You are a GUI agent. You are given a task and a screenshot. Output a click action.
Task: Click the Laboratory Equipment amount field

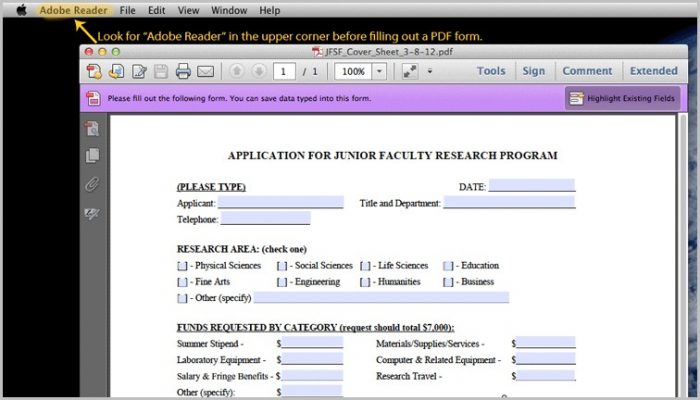pos(312,359)
